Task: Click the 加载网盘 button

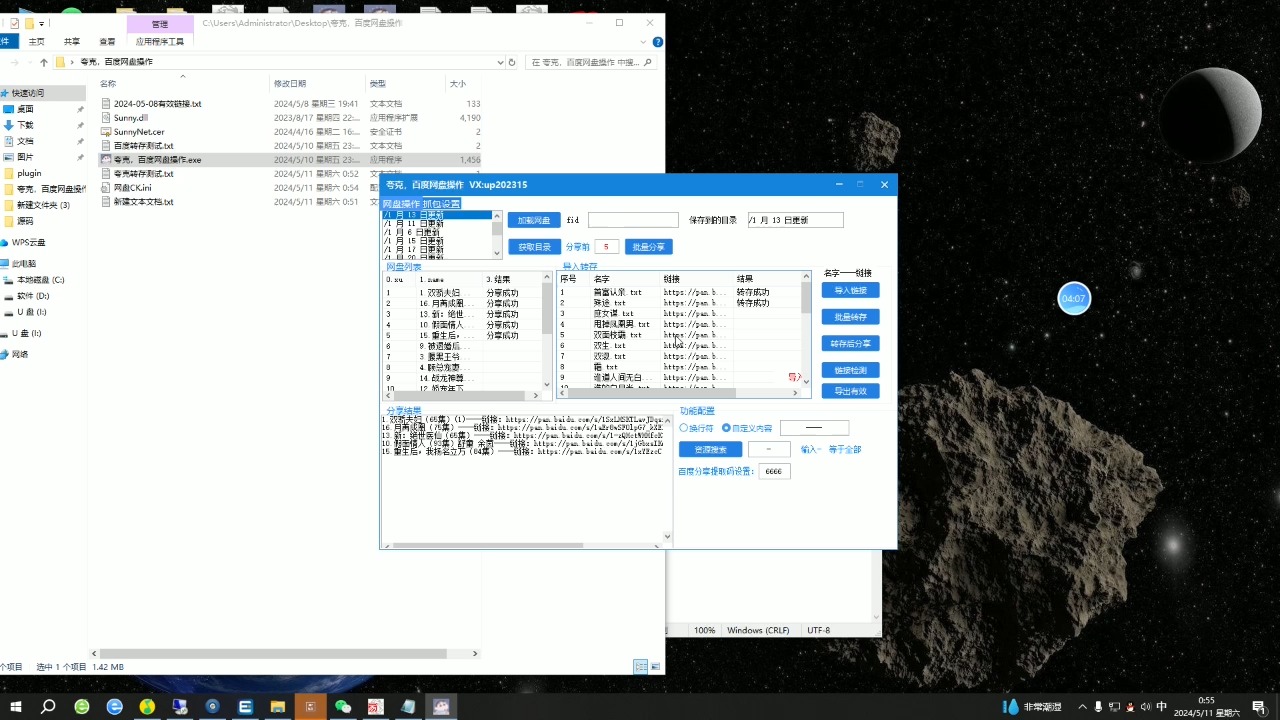Action: 534,220
